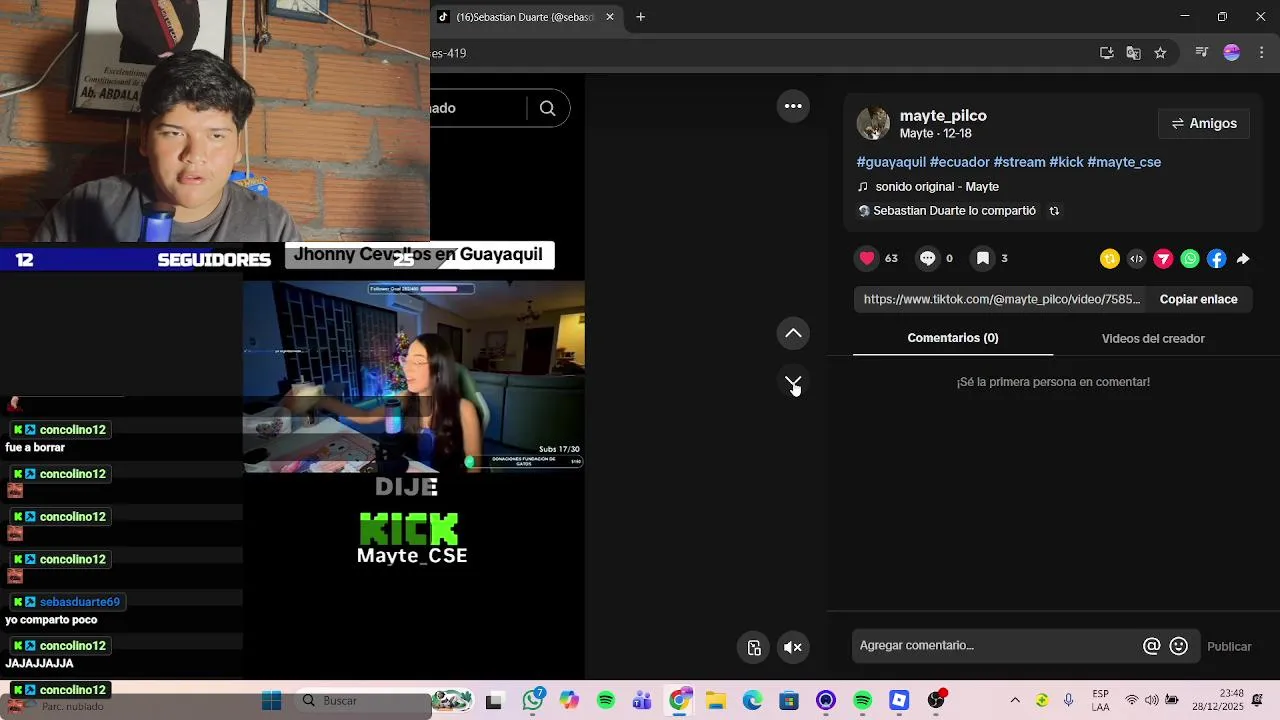
Task: Open the #guayaquil hashtag
Action: click(891, 162)
